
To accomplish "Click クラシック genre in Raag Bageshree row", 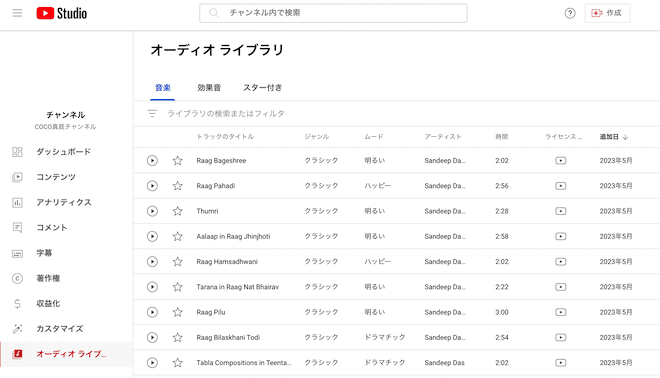I will [321, 160].
